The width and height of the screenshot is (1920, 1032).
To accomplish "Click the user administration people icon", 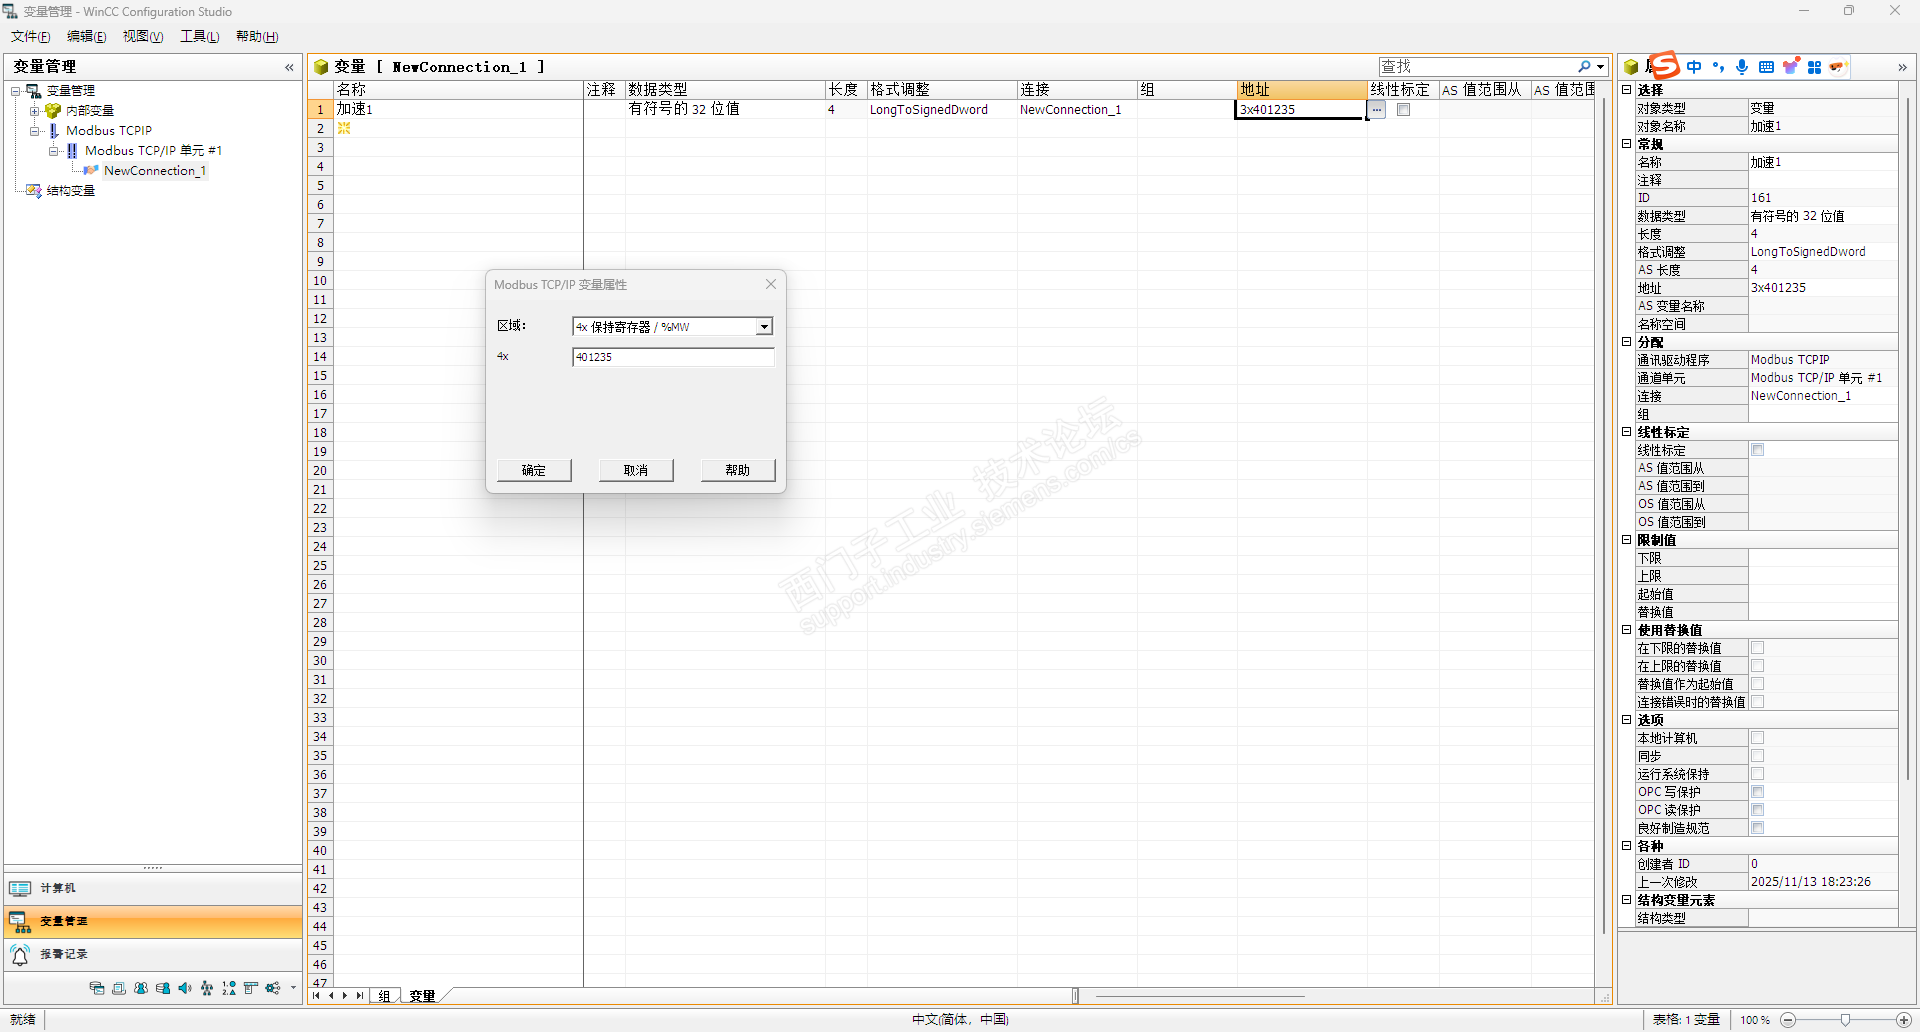I will pos(141,988).
